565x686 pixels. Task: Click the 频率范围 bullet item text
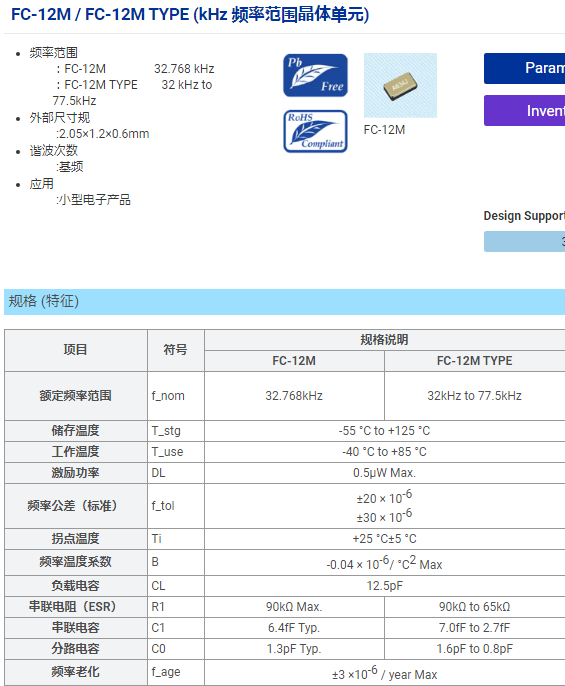click(53, 53)
